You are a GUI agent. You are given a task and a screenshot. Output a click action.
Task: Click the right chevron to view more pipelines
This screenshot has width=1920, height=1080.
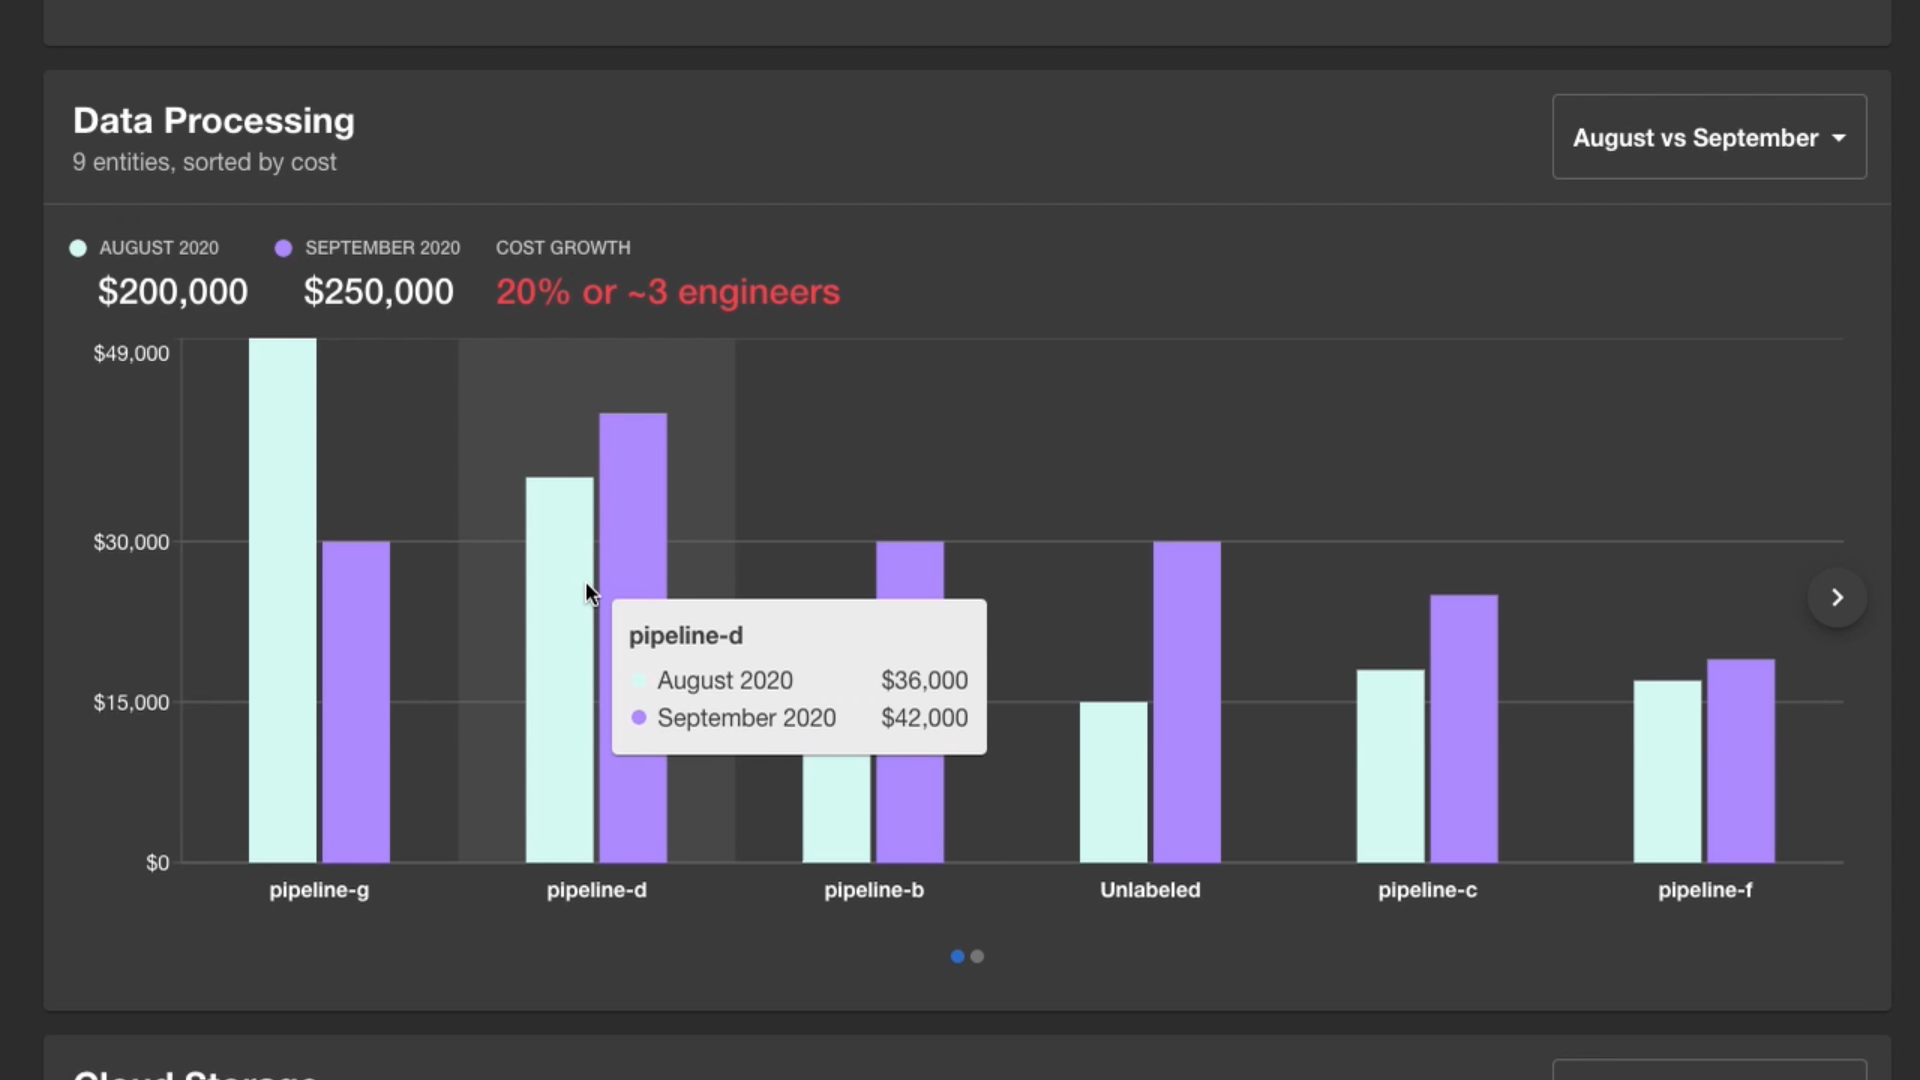pyautogui.click(x=1836, y=597)
